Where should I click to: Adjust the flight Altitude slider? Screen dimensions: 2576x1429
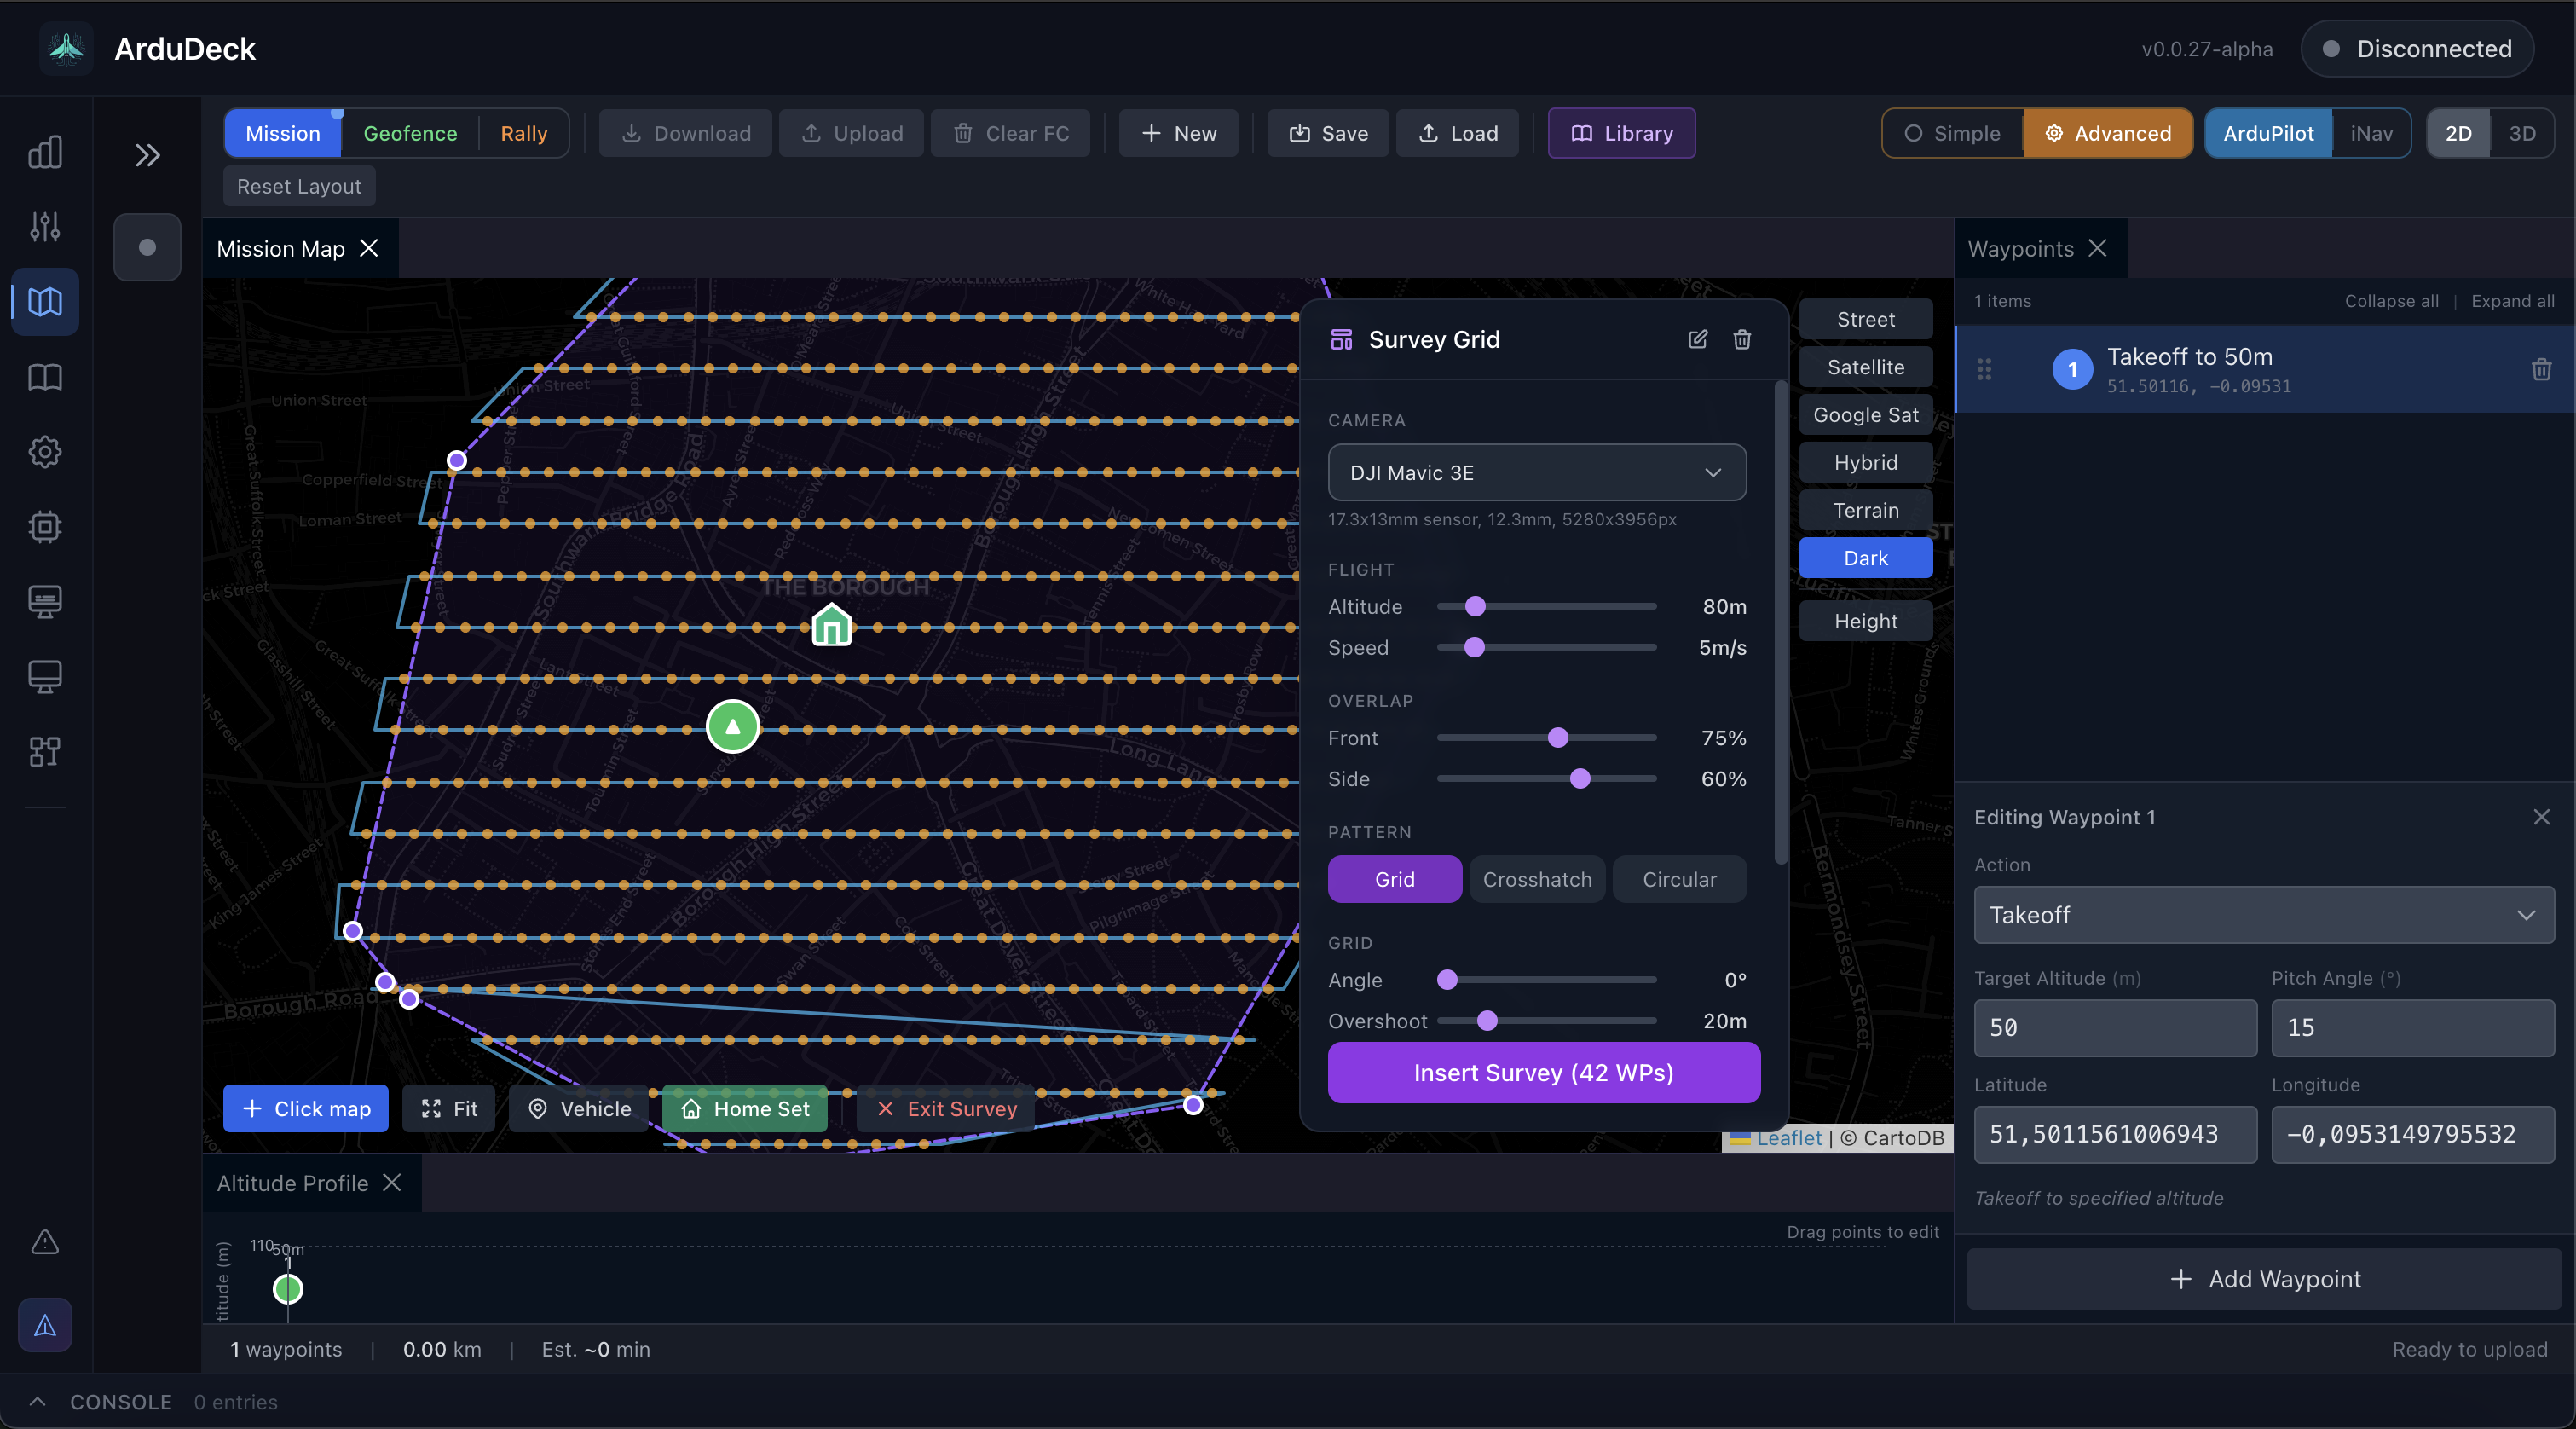click(1546, 606)
